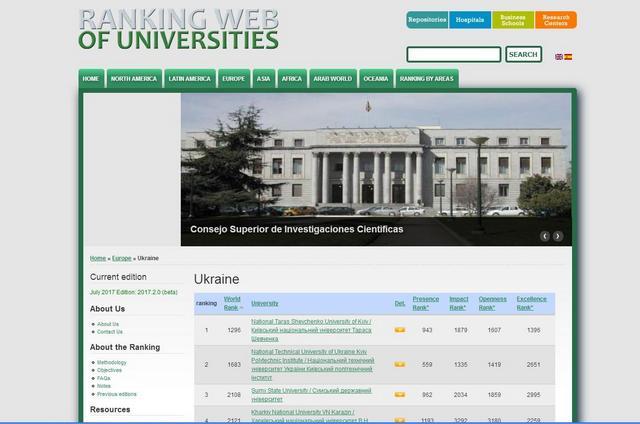This screenshot has width=640, height=424.
Task: Open the LATIN AMERICA tab
Action: coord(190,78)
